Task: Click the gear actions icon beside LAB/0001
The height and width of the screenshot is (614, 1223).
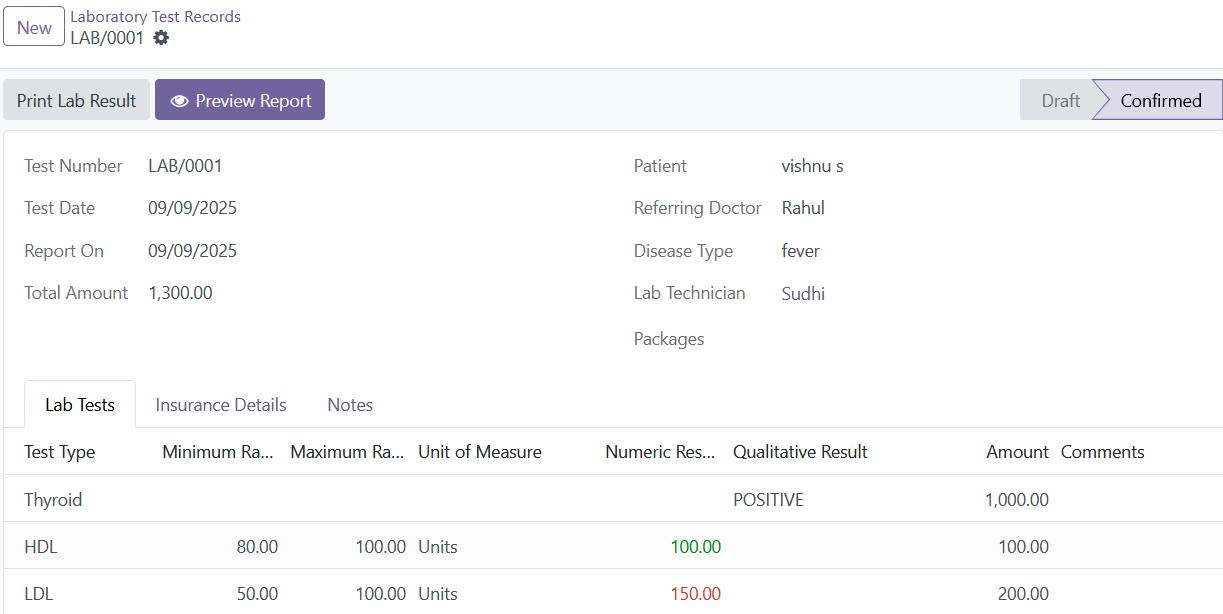Action: [x=161, y=38]
